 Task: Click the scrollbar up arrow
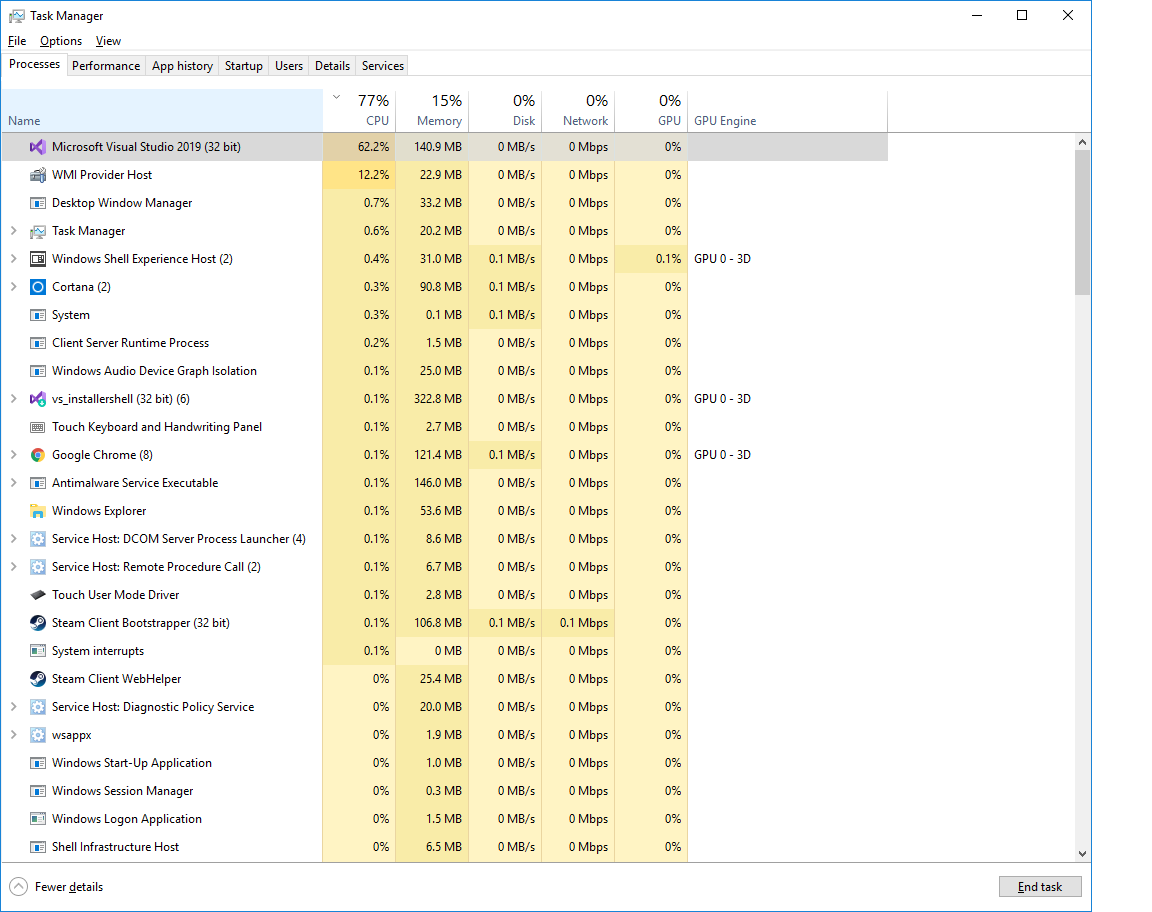pyautogui.click(x=1081, y=142)
